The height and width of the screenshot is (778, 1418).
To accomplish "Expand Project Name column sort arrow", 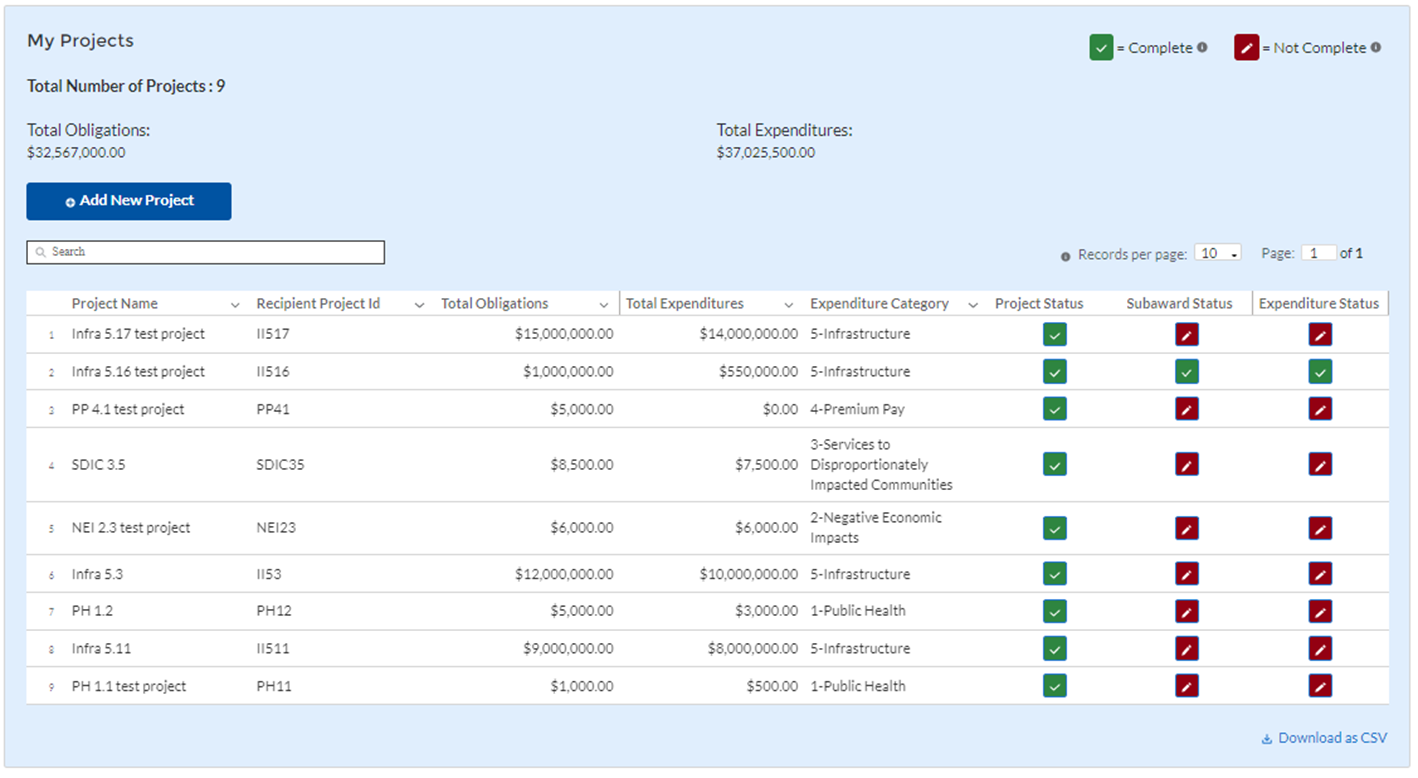I will click(x=235, y=305).
